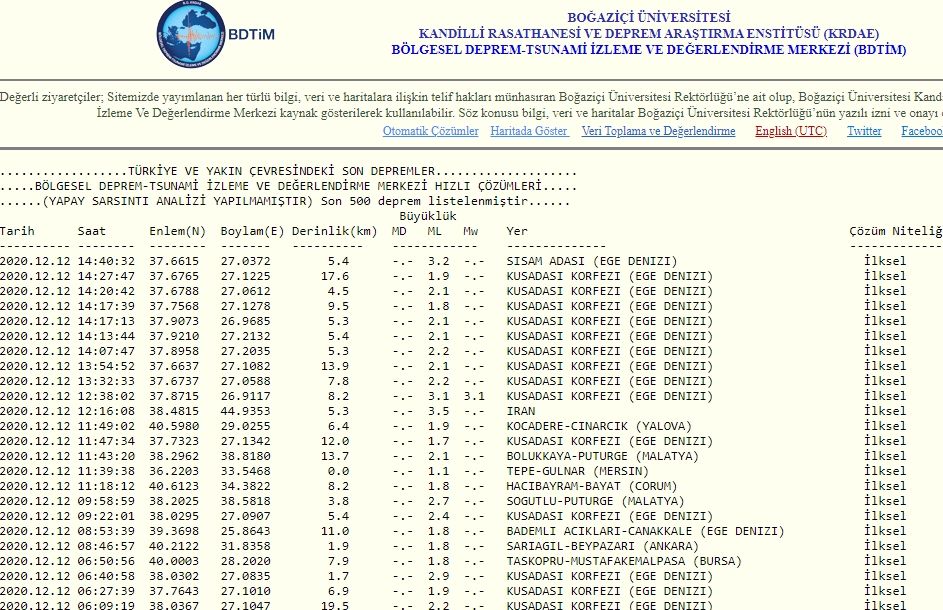Follow the Veri Toplama ve Değerlendirme link

[x=658, y=131]
